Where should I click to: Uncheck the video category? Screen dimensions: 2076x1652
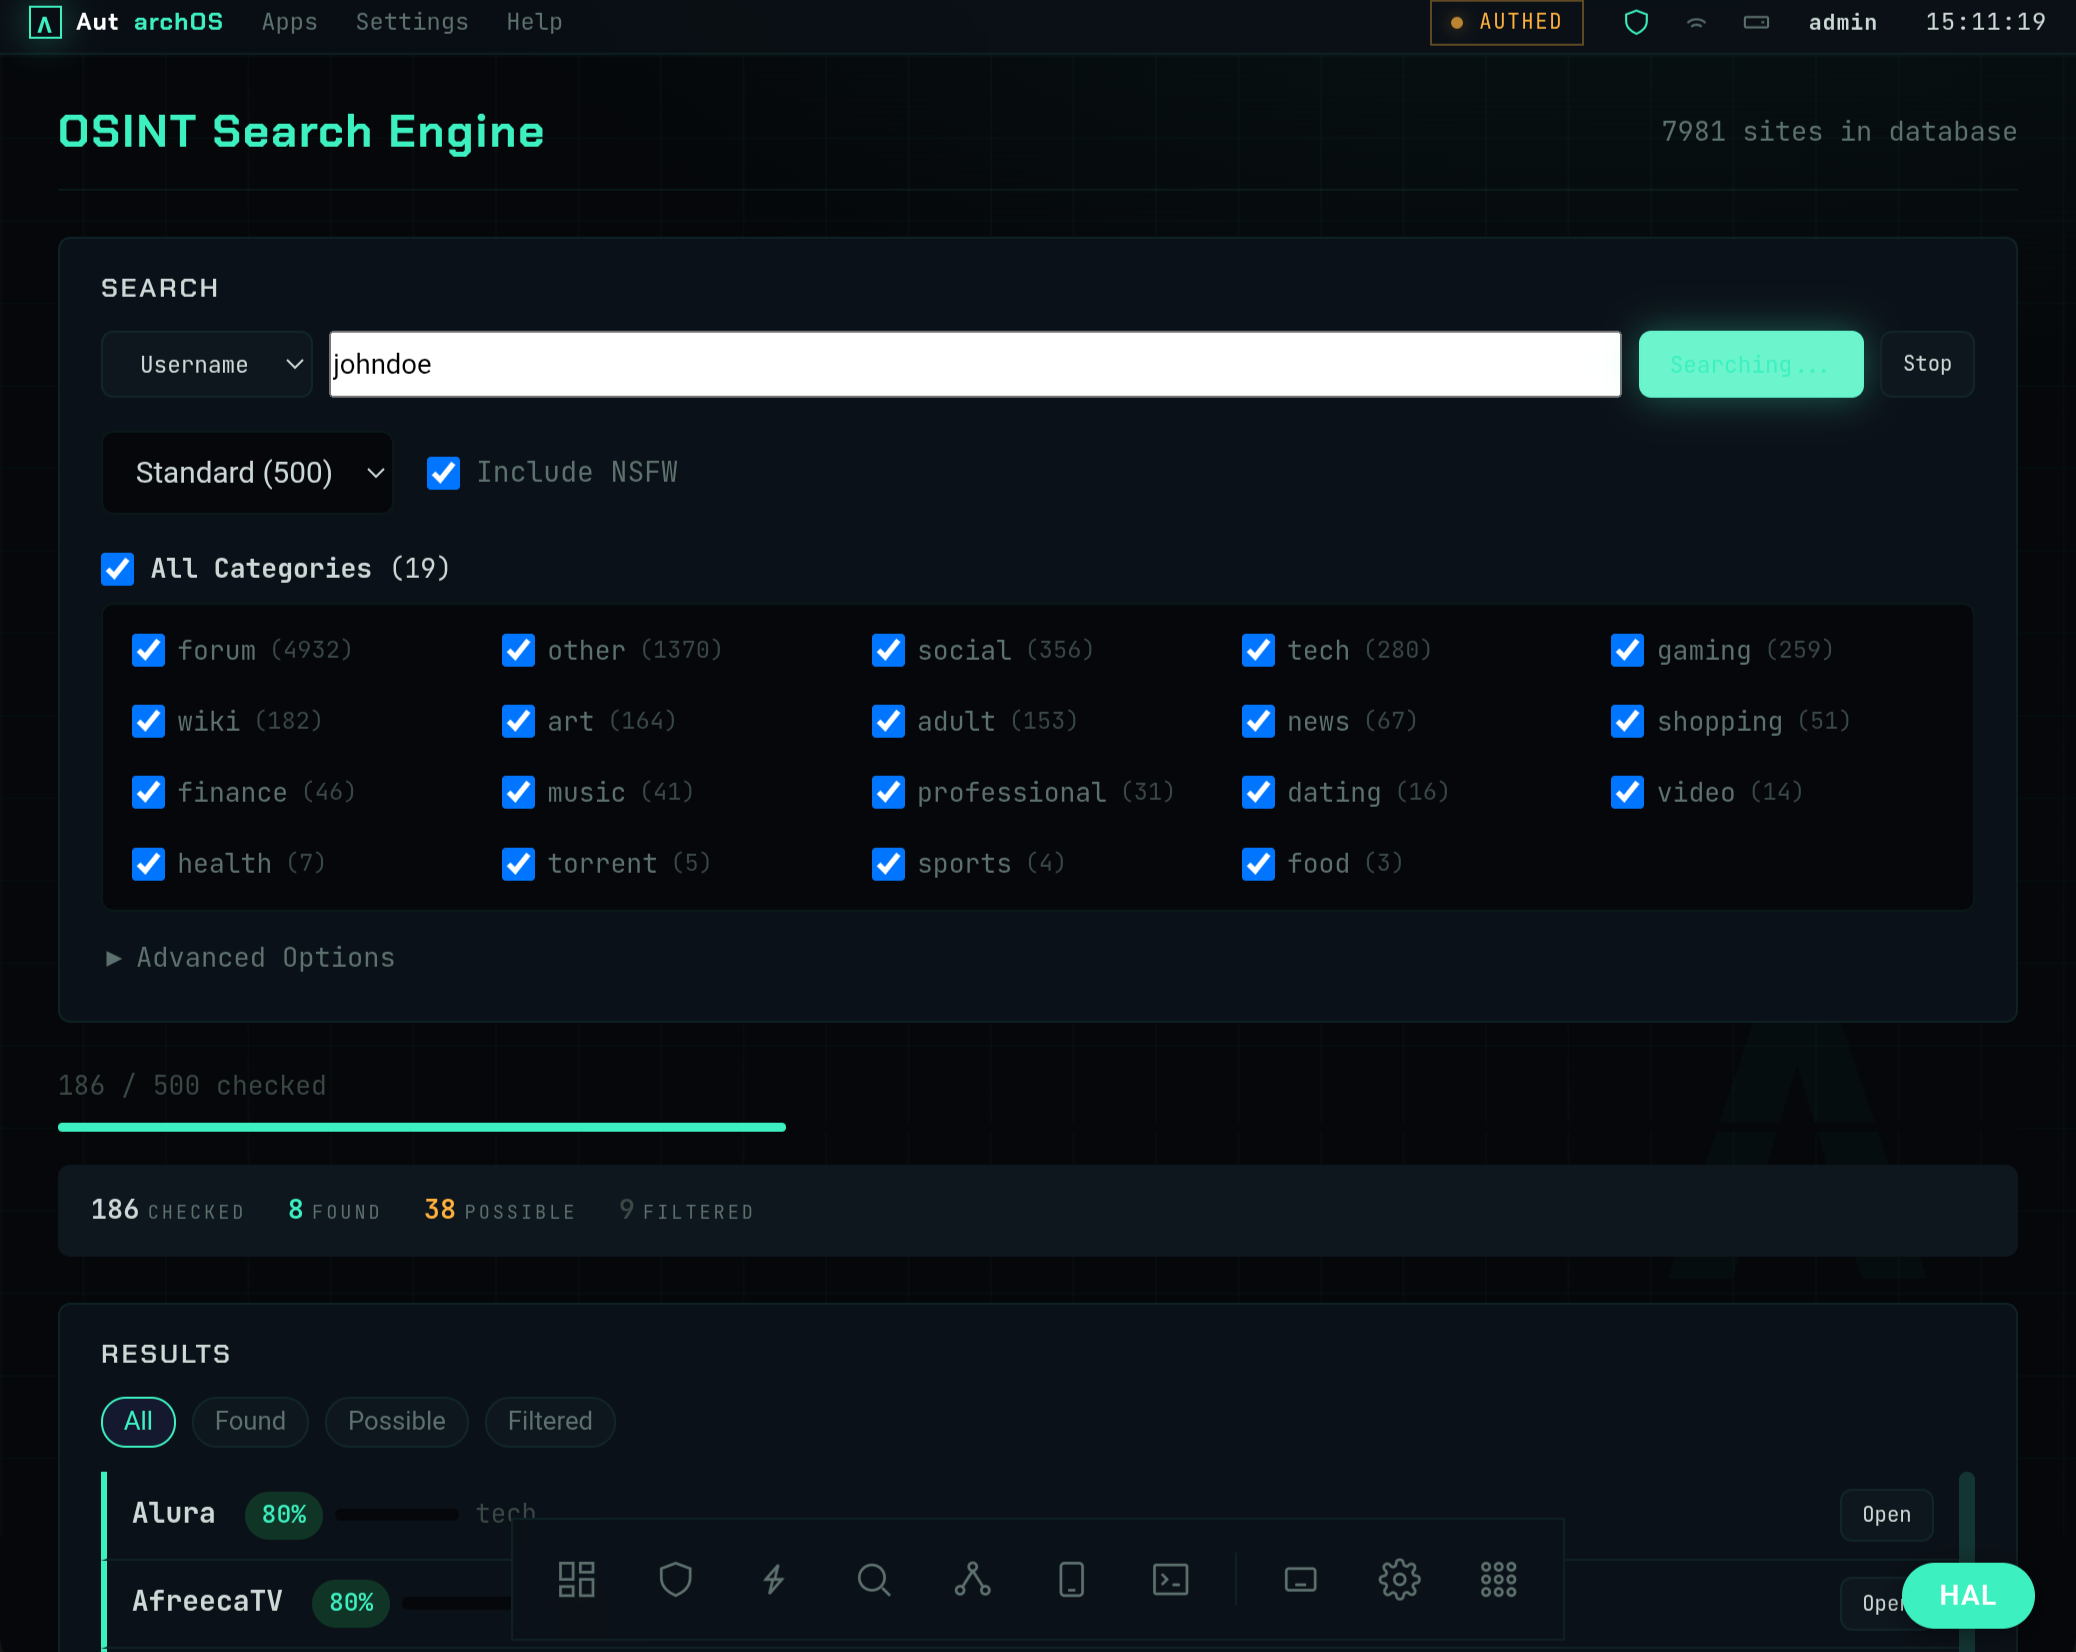pos(1627,793)
